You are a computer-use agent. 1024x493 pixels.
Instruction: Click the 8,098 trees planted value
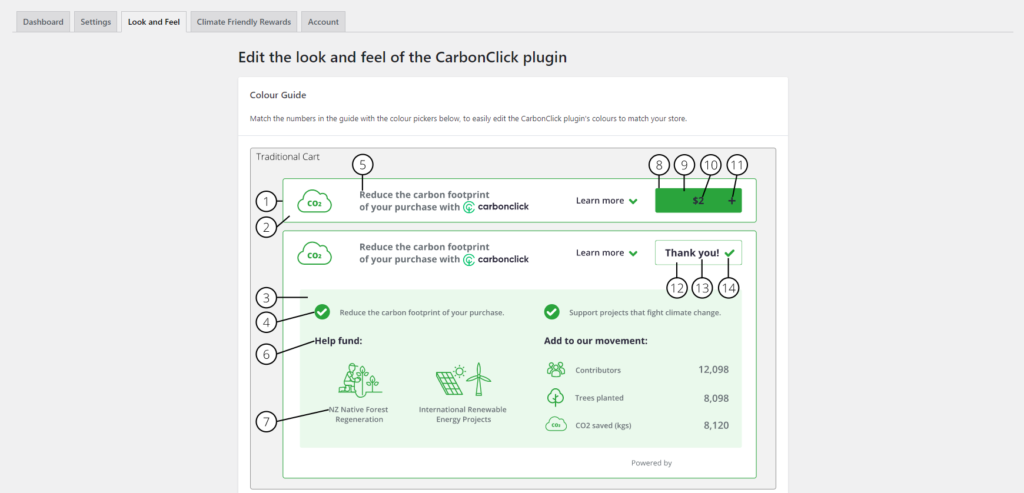716,398
